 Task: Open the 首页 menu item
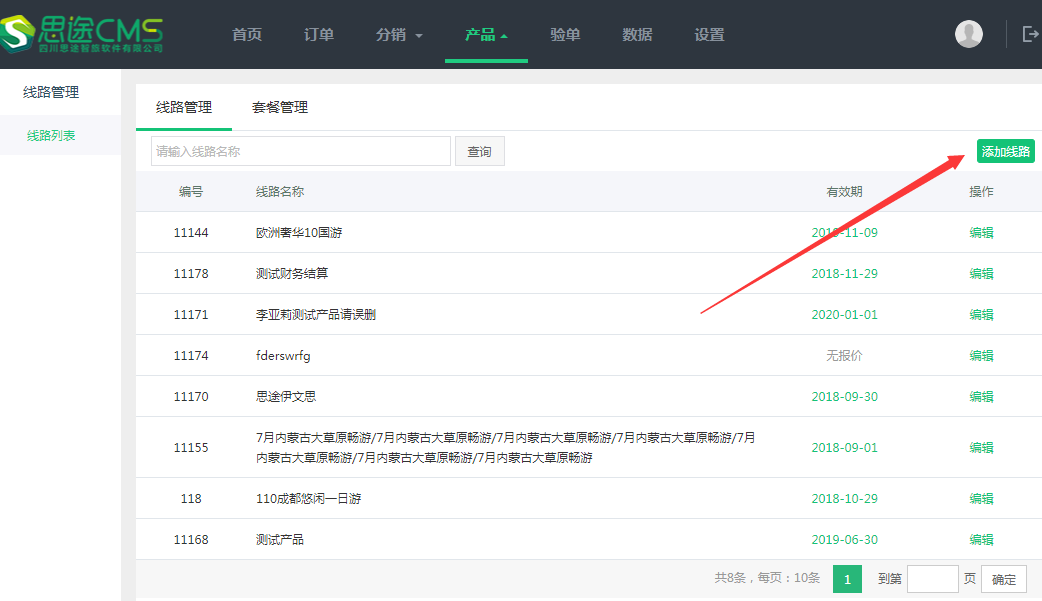click(x=247, y=35)
